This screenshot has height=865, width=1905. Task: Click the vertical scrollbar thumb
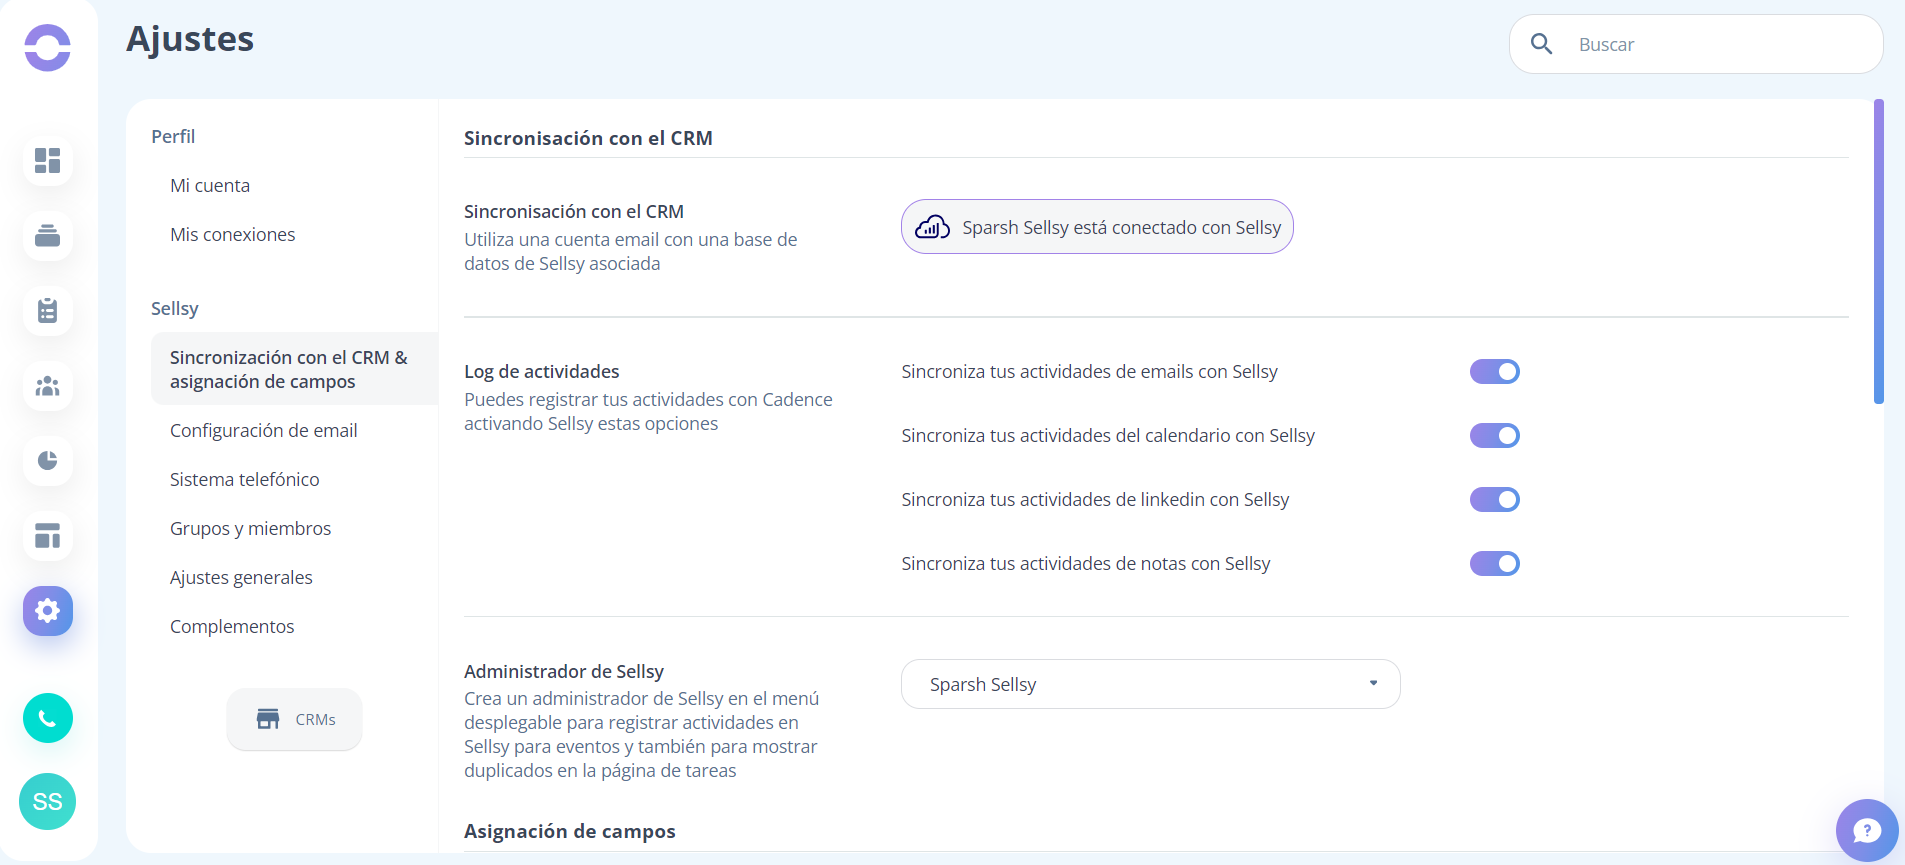(1879, 251)
